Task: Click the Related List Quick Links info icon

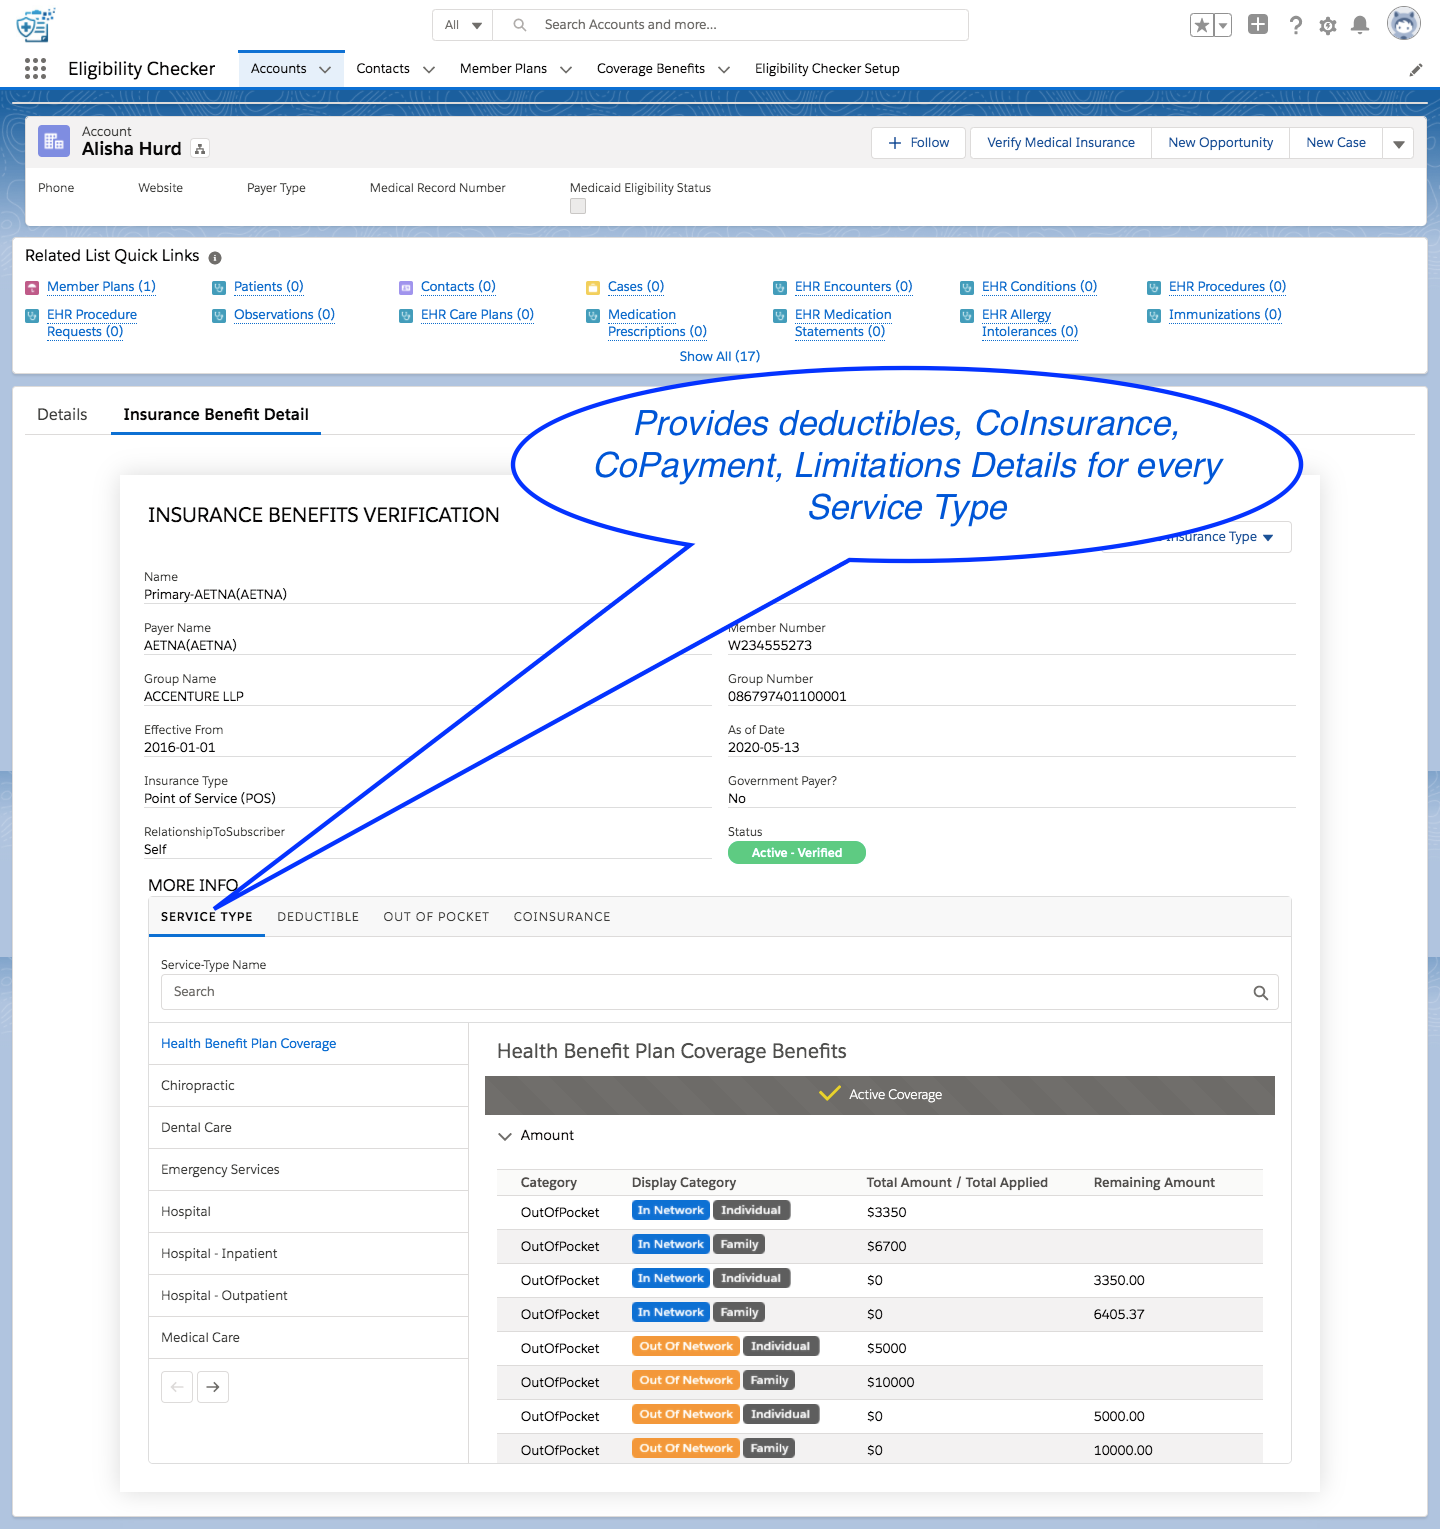Action: 215,257
